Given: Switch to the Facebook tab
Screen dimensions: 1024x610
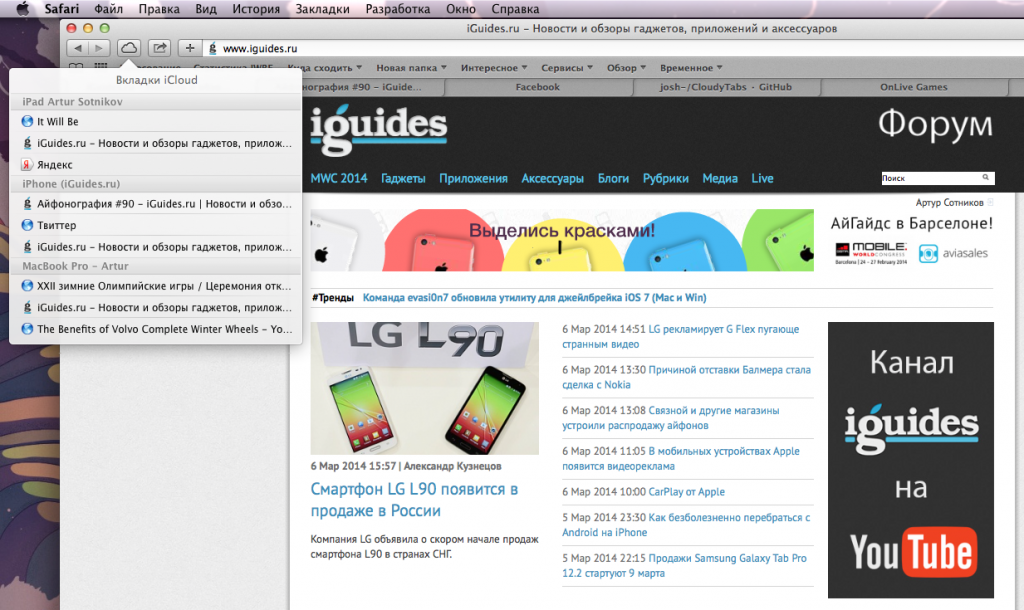Looking at the screenshot, I should 537,87.
